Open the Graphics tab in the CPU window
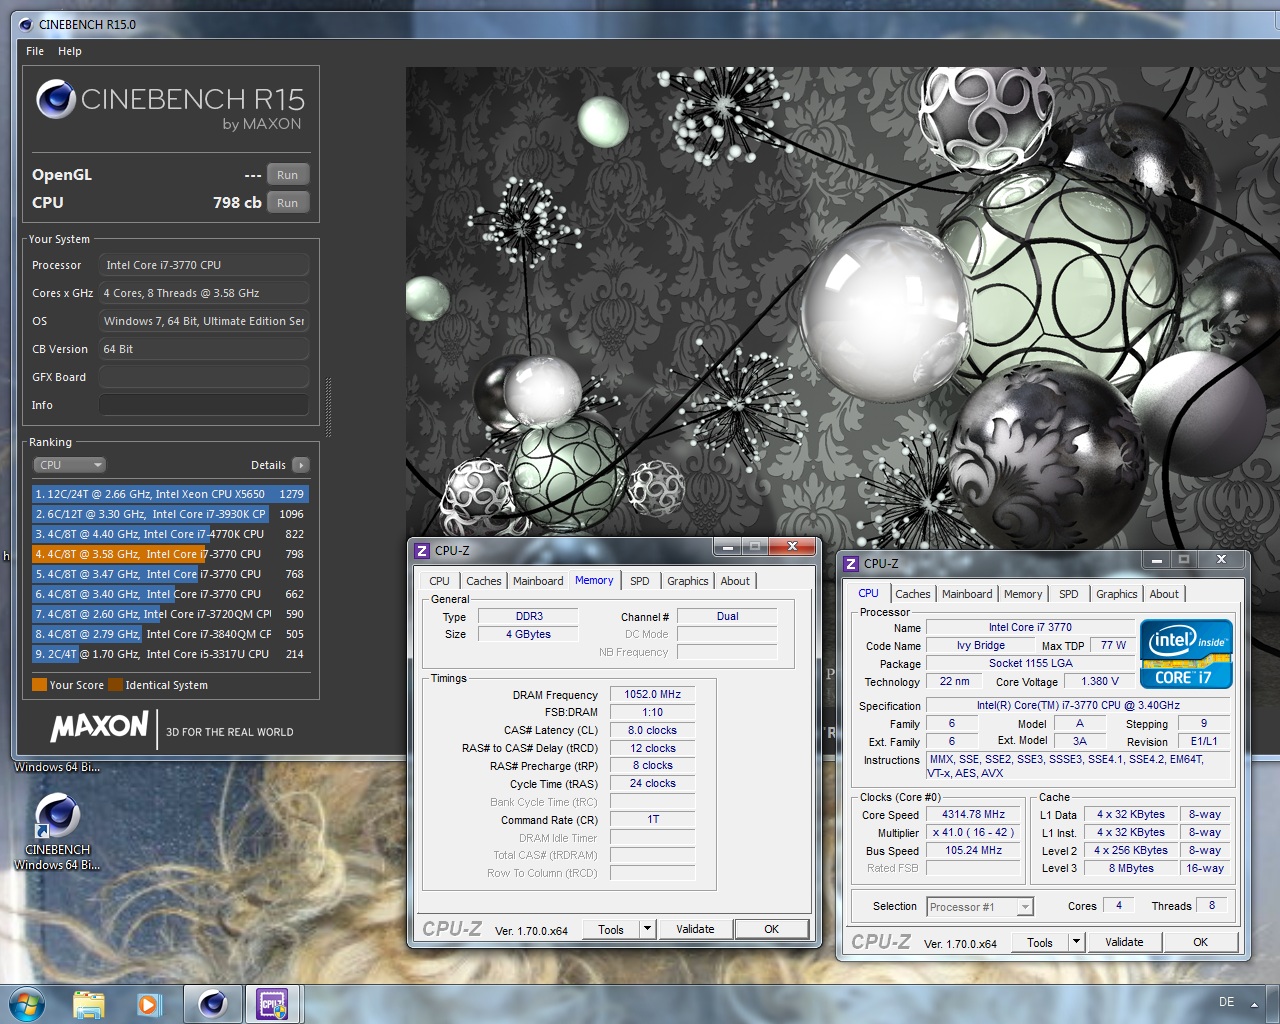Viewport: 1280px width, 1024px height. (1117, 594)
